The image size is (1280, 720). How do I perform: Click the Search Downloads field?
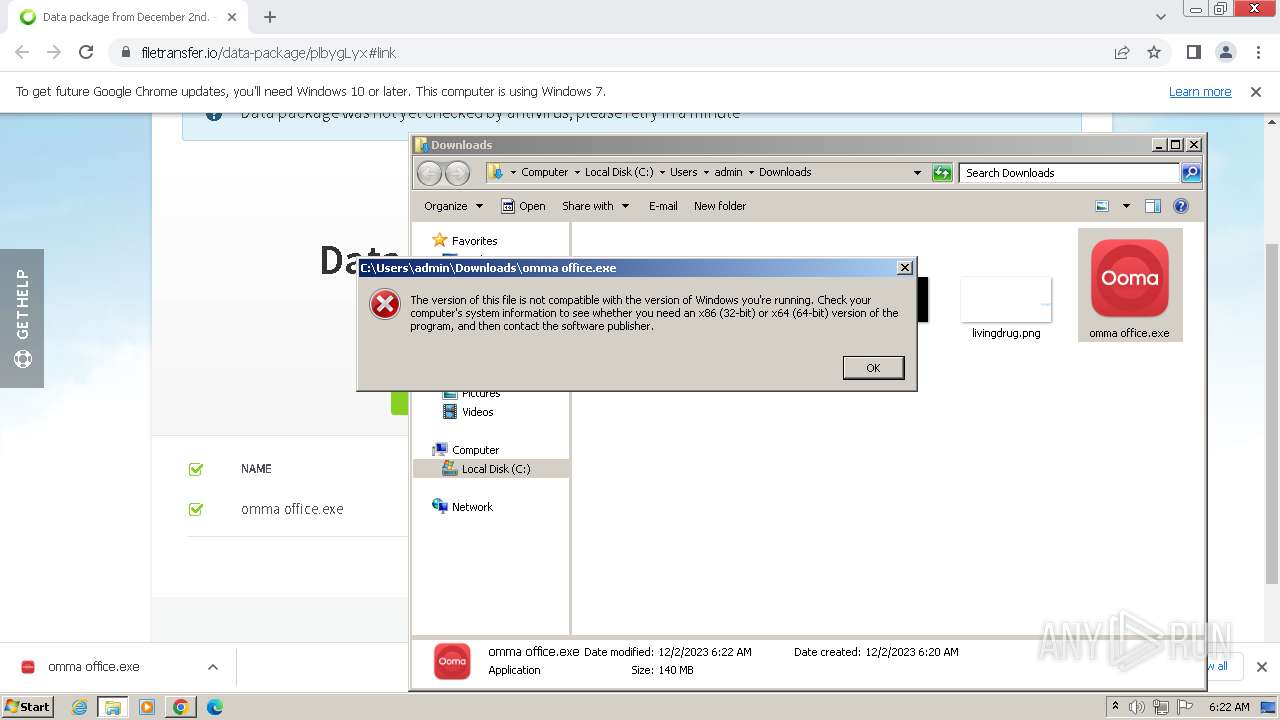pos(1069,173)
